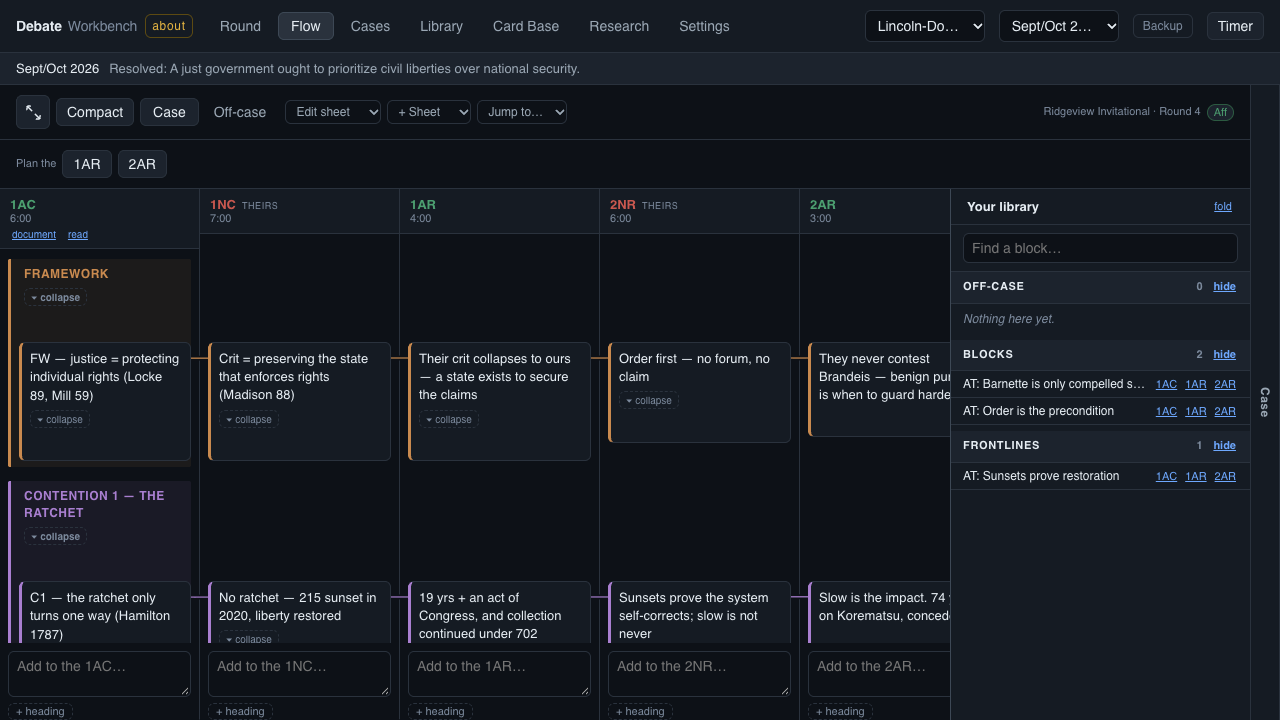Viewport: 1280px width, 720px height.
Task: Collapse the Framework section
Action: 55,297
